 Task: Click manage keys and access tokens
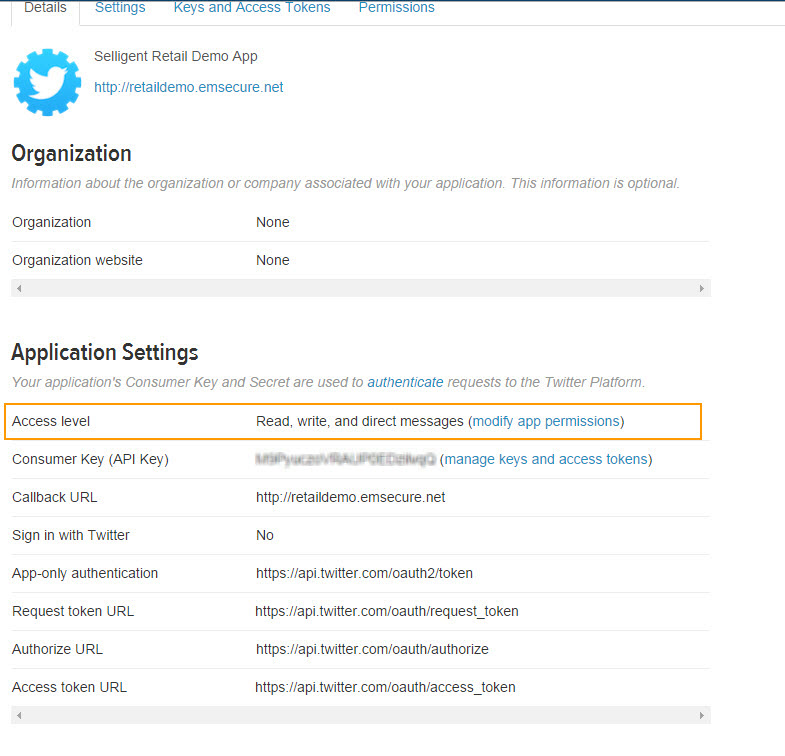[546, 459]
